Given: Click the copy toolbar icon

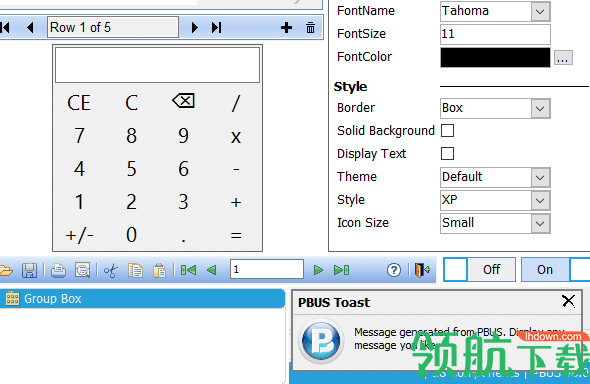Looking at the screenshot, I should click(x=135, y=270).
